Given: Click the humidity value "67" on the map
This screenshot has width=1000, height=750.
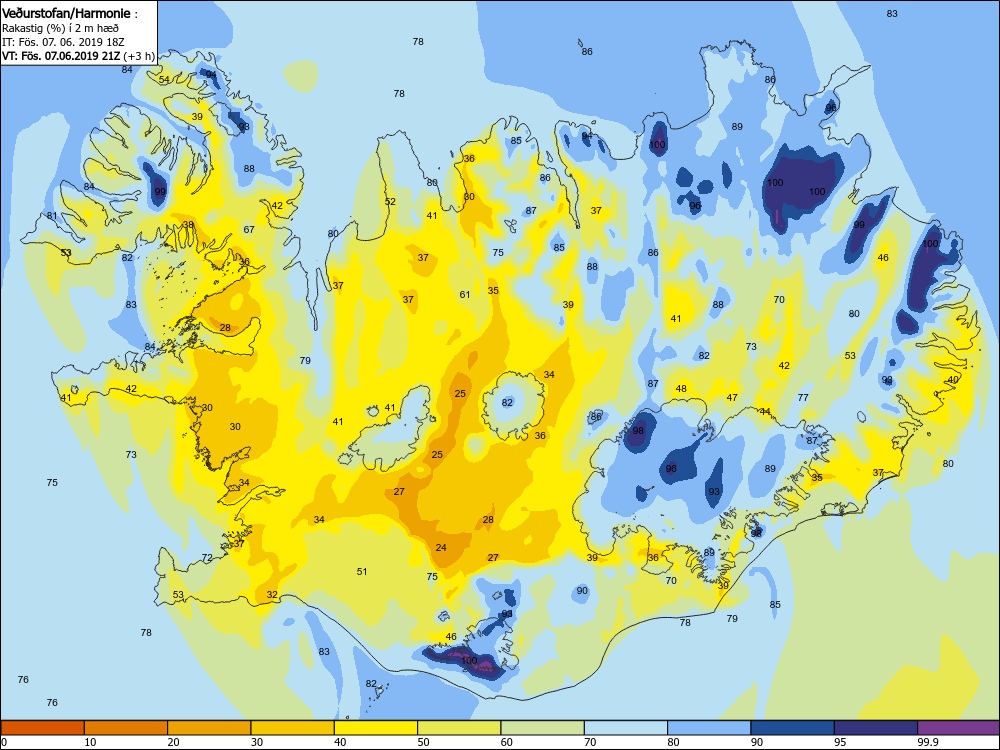Looking at the screenshot, I should (x=249, y=229).
